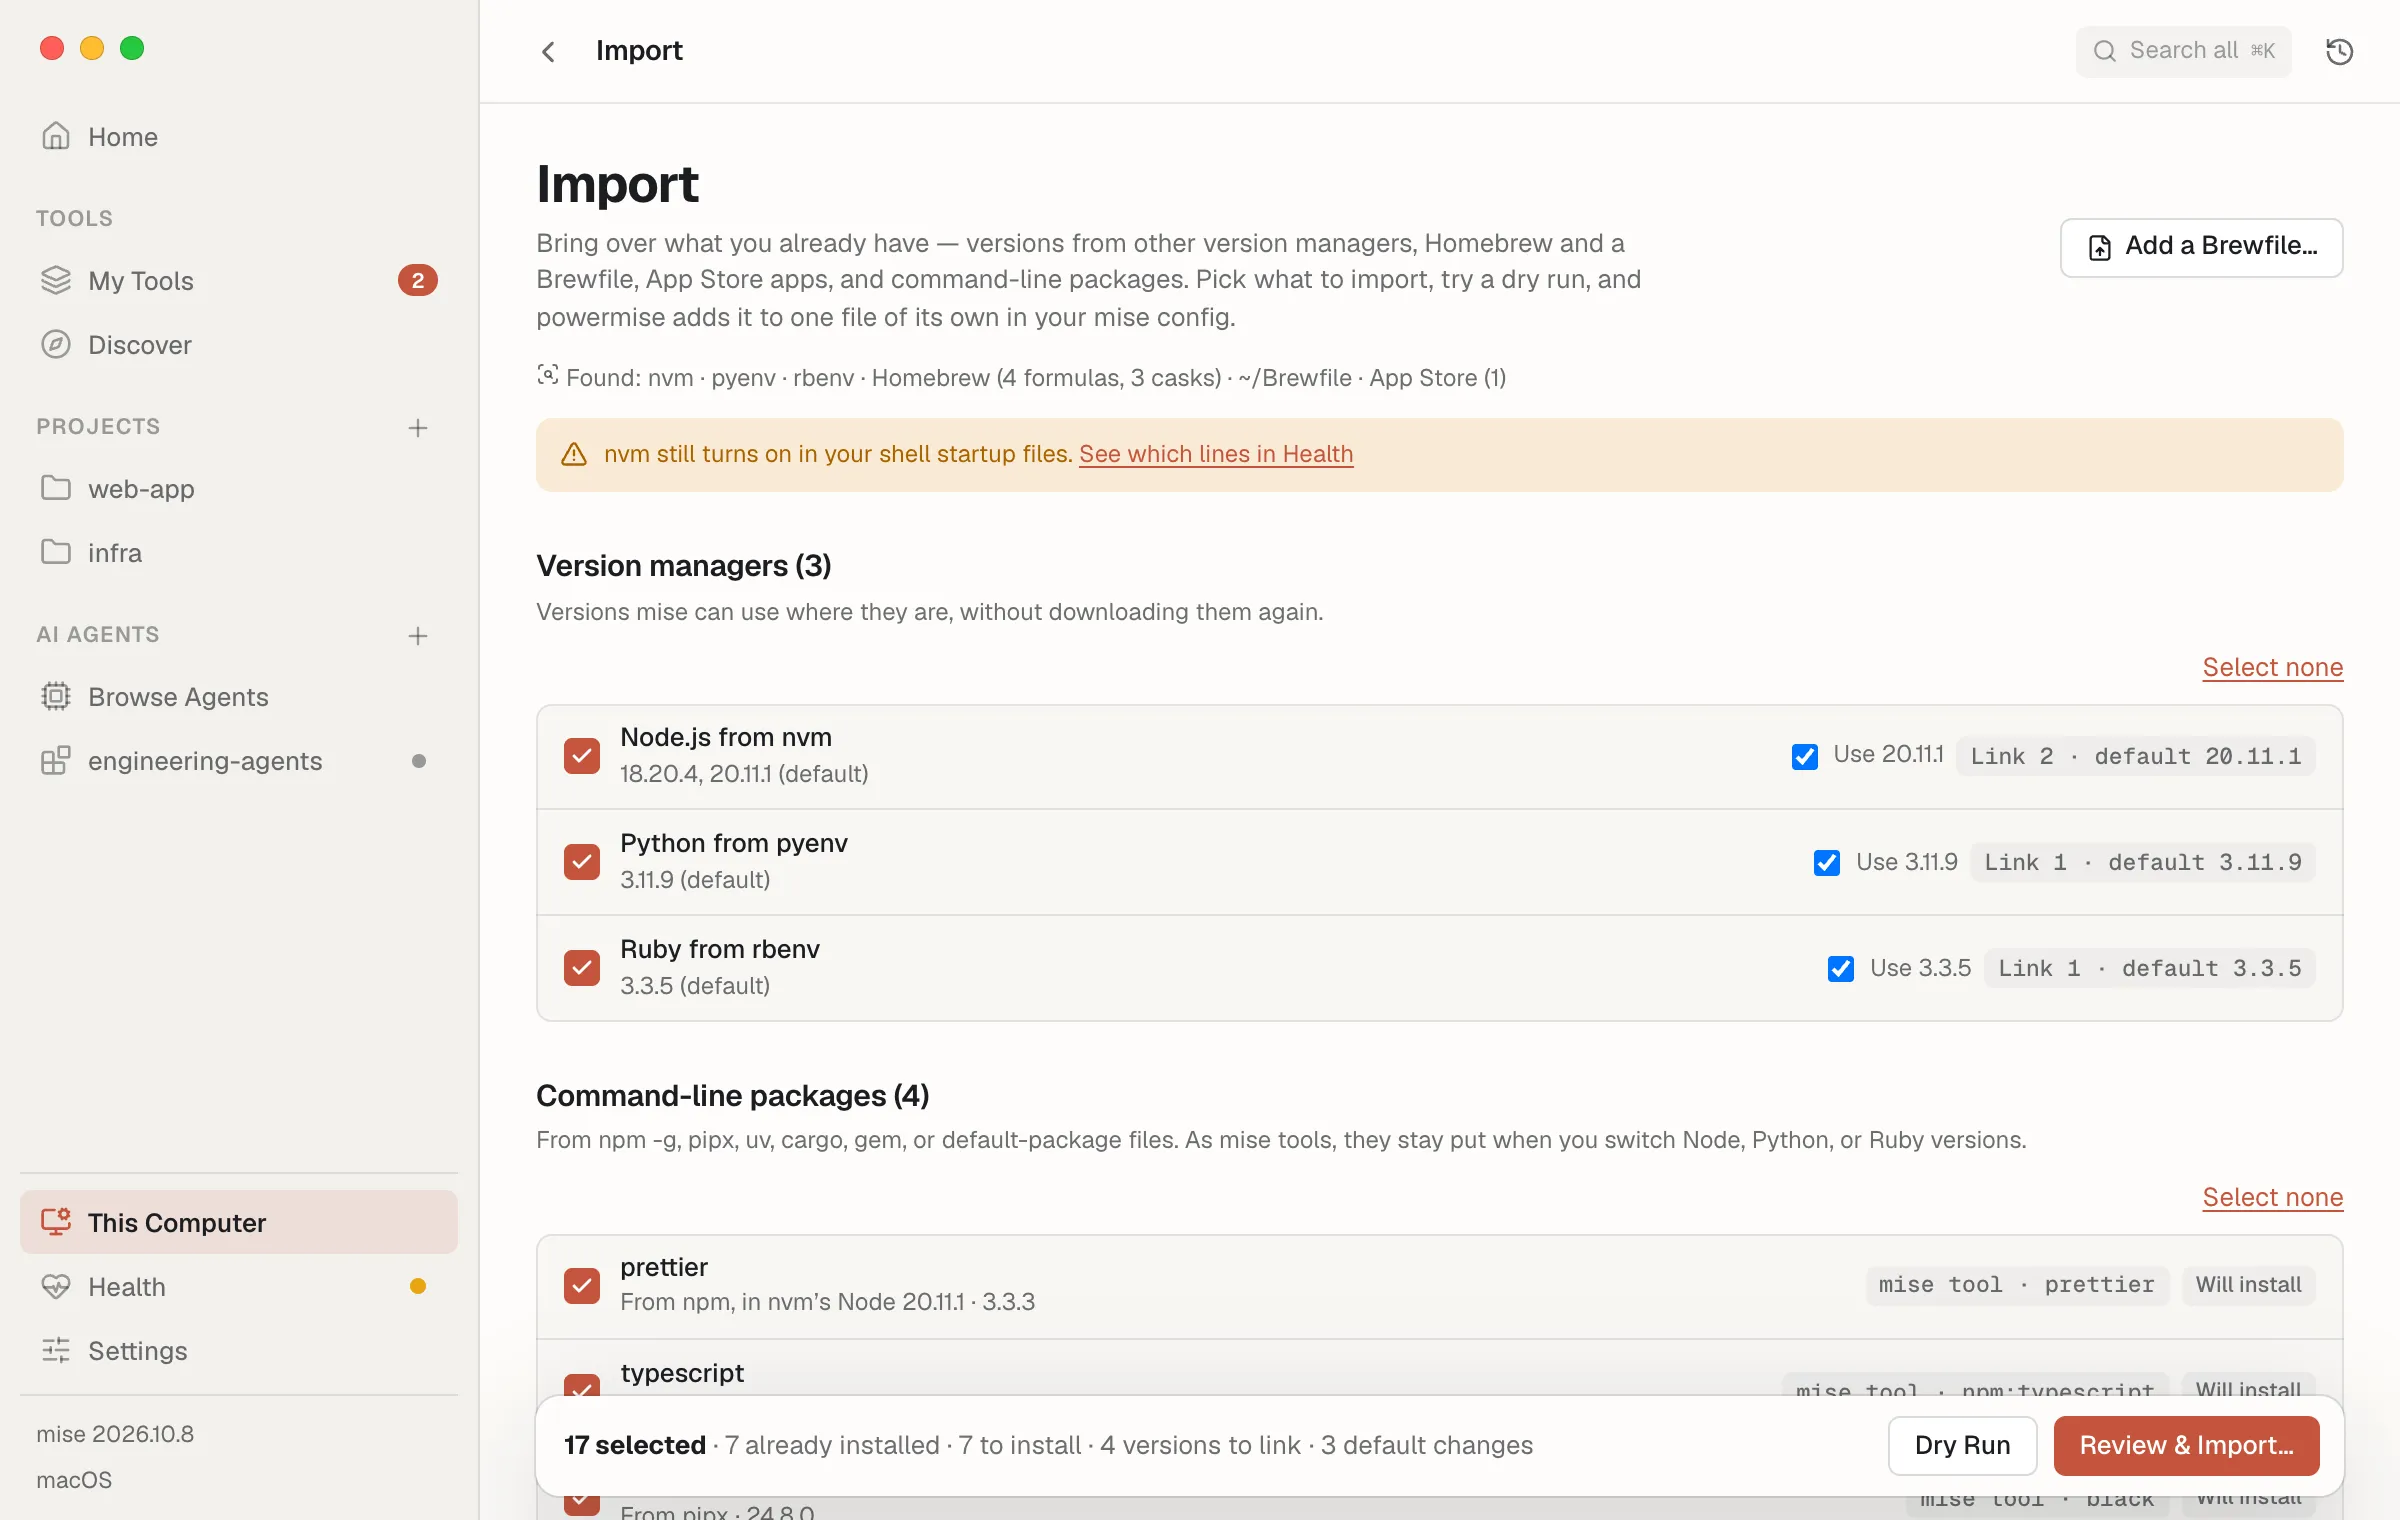The width and height of the screenshot is (2400, 1520).
Task: Uncheck Ruby from rbenv
Action: point(581,968)
